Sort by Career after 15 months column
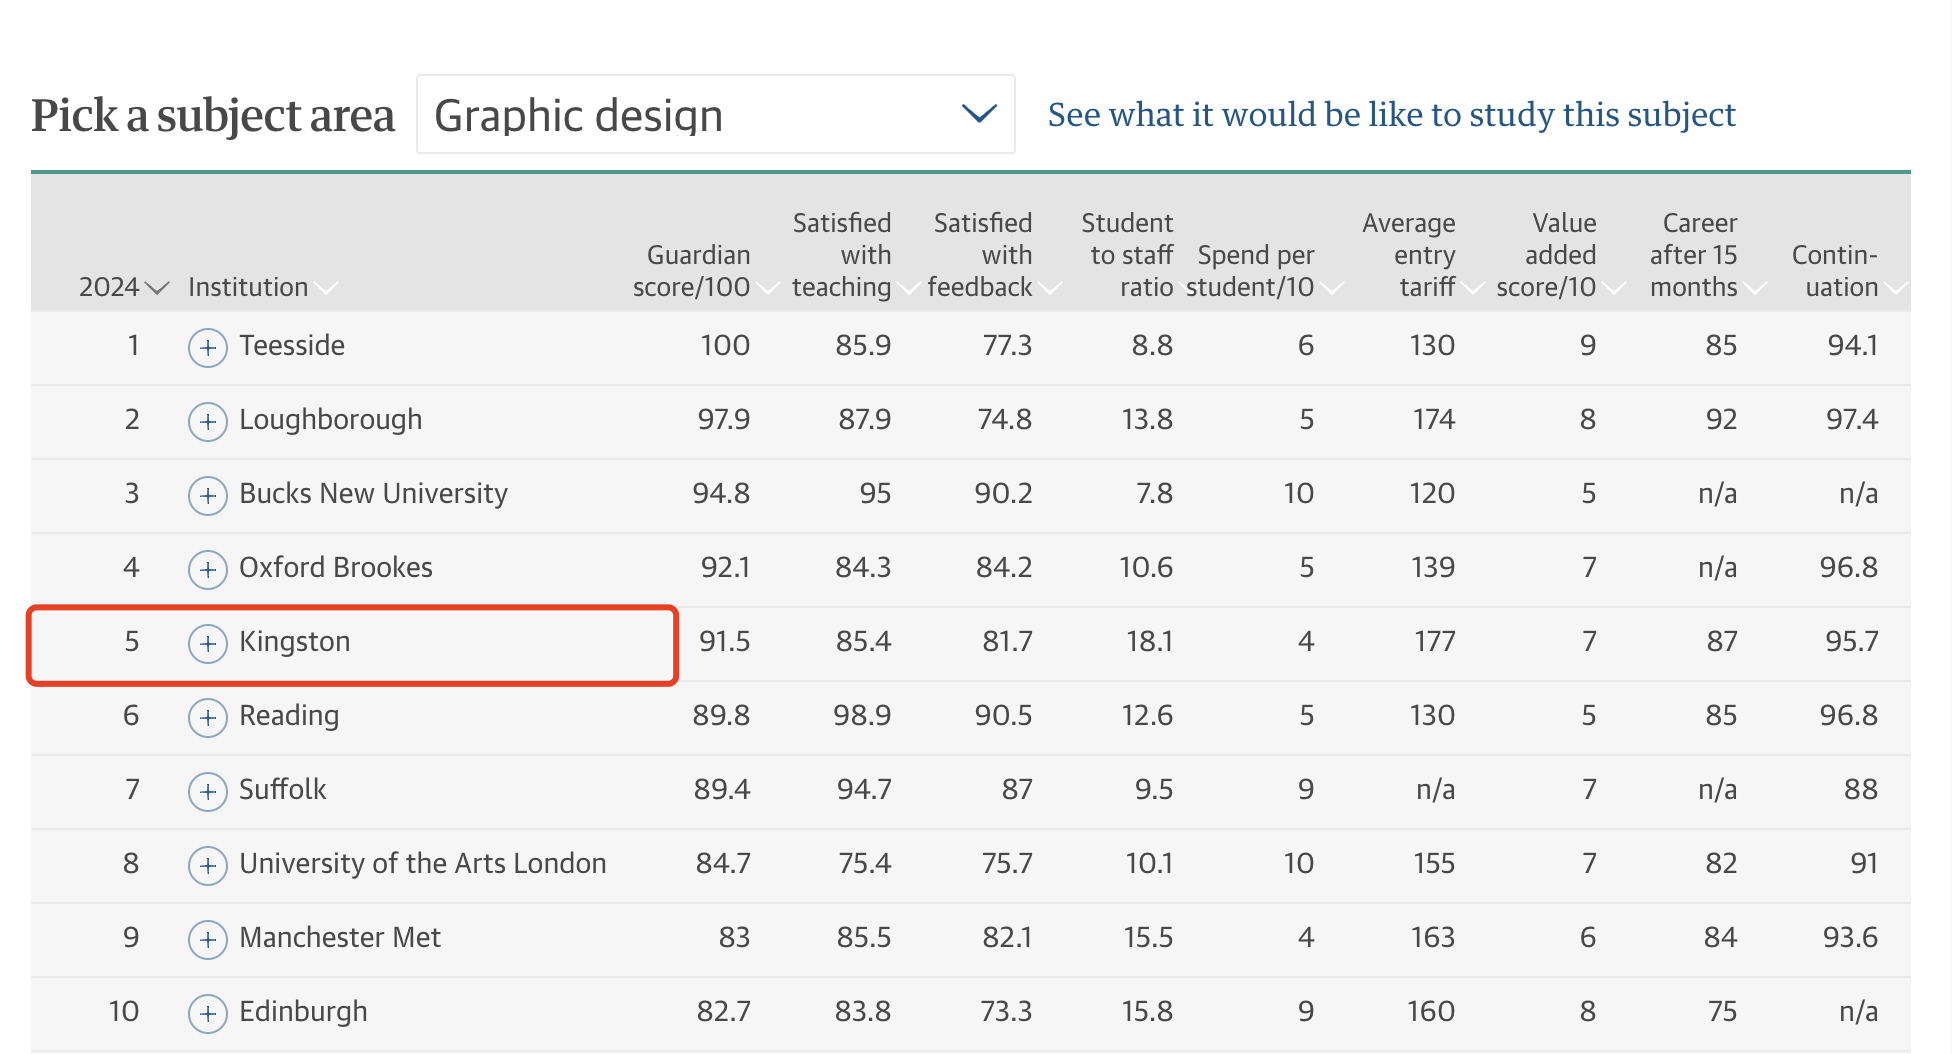The image size is (1952, 1054). tap(1708, 255)
